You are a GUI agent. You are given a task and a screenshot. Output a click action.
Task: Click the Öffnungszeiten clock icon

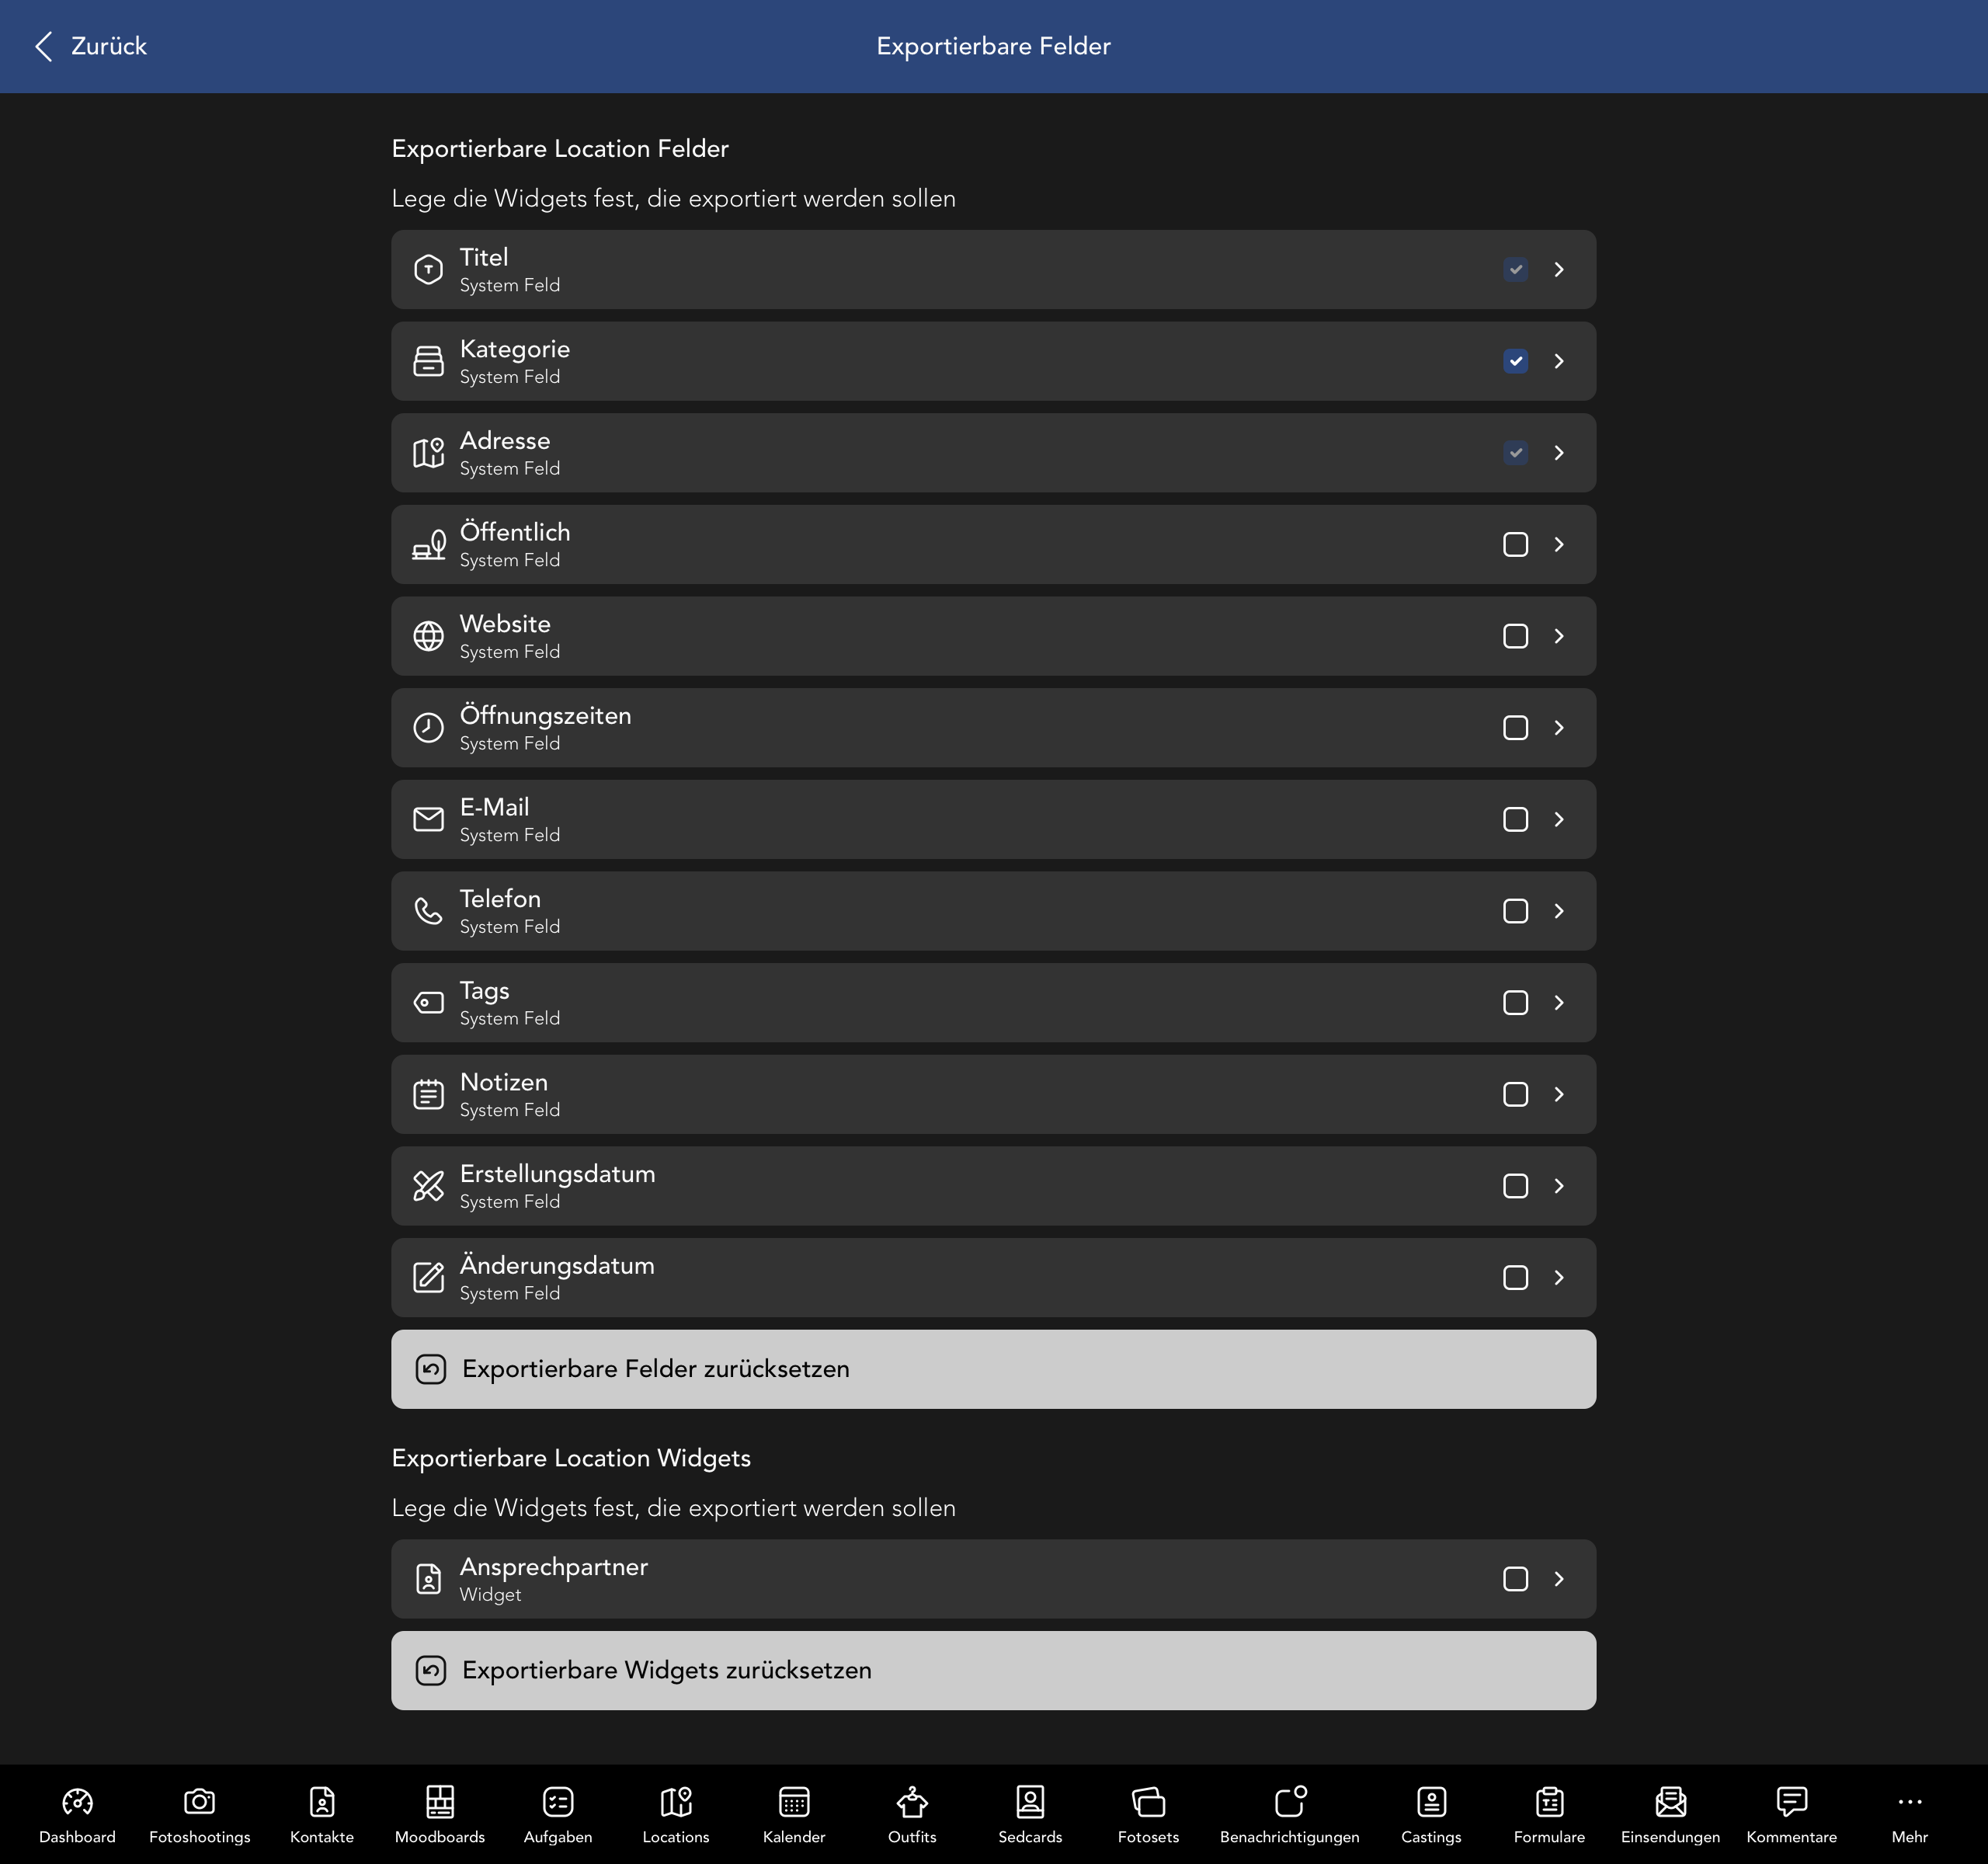point(428,728)
